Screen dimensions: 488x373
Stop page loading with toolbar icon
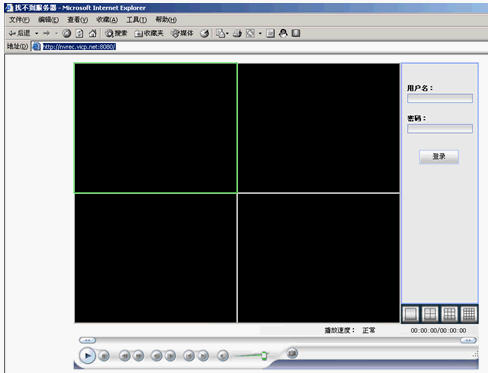(67, 33)
